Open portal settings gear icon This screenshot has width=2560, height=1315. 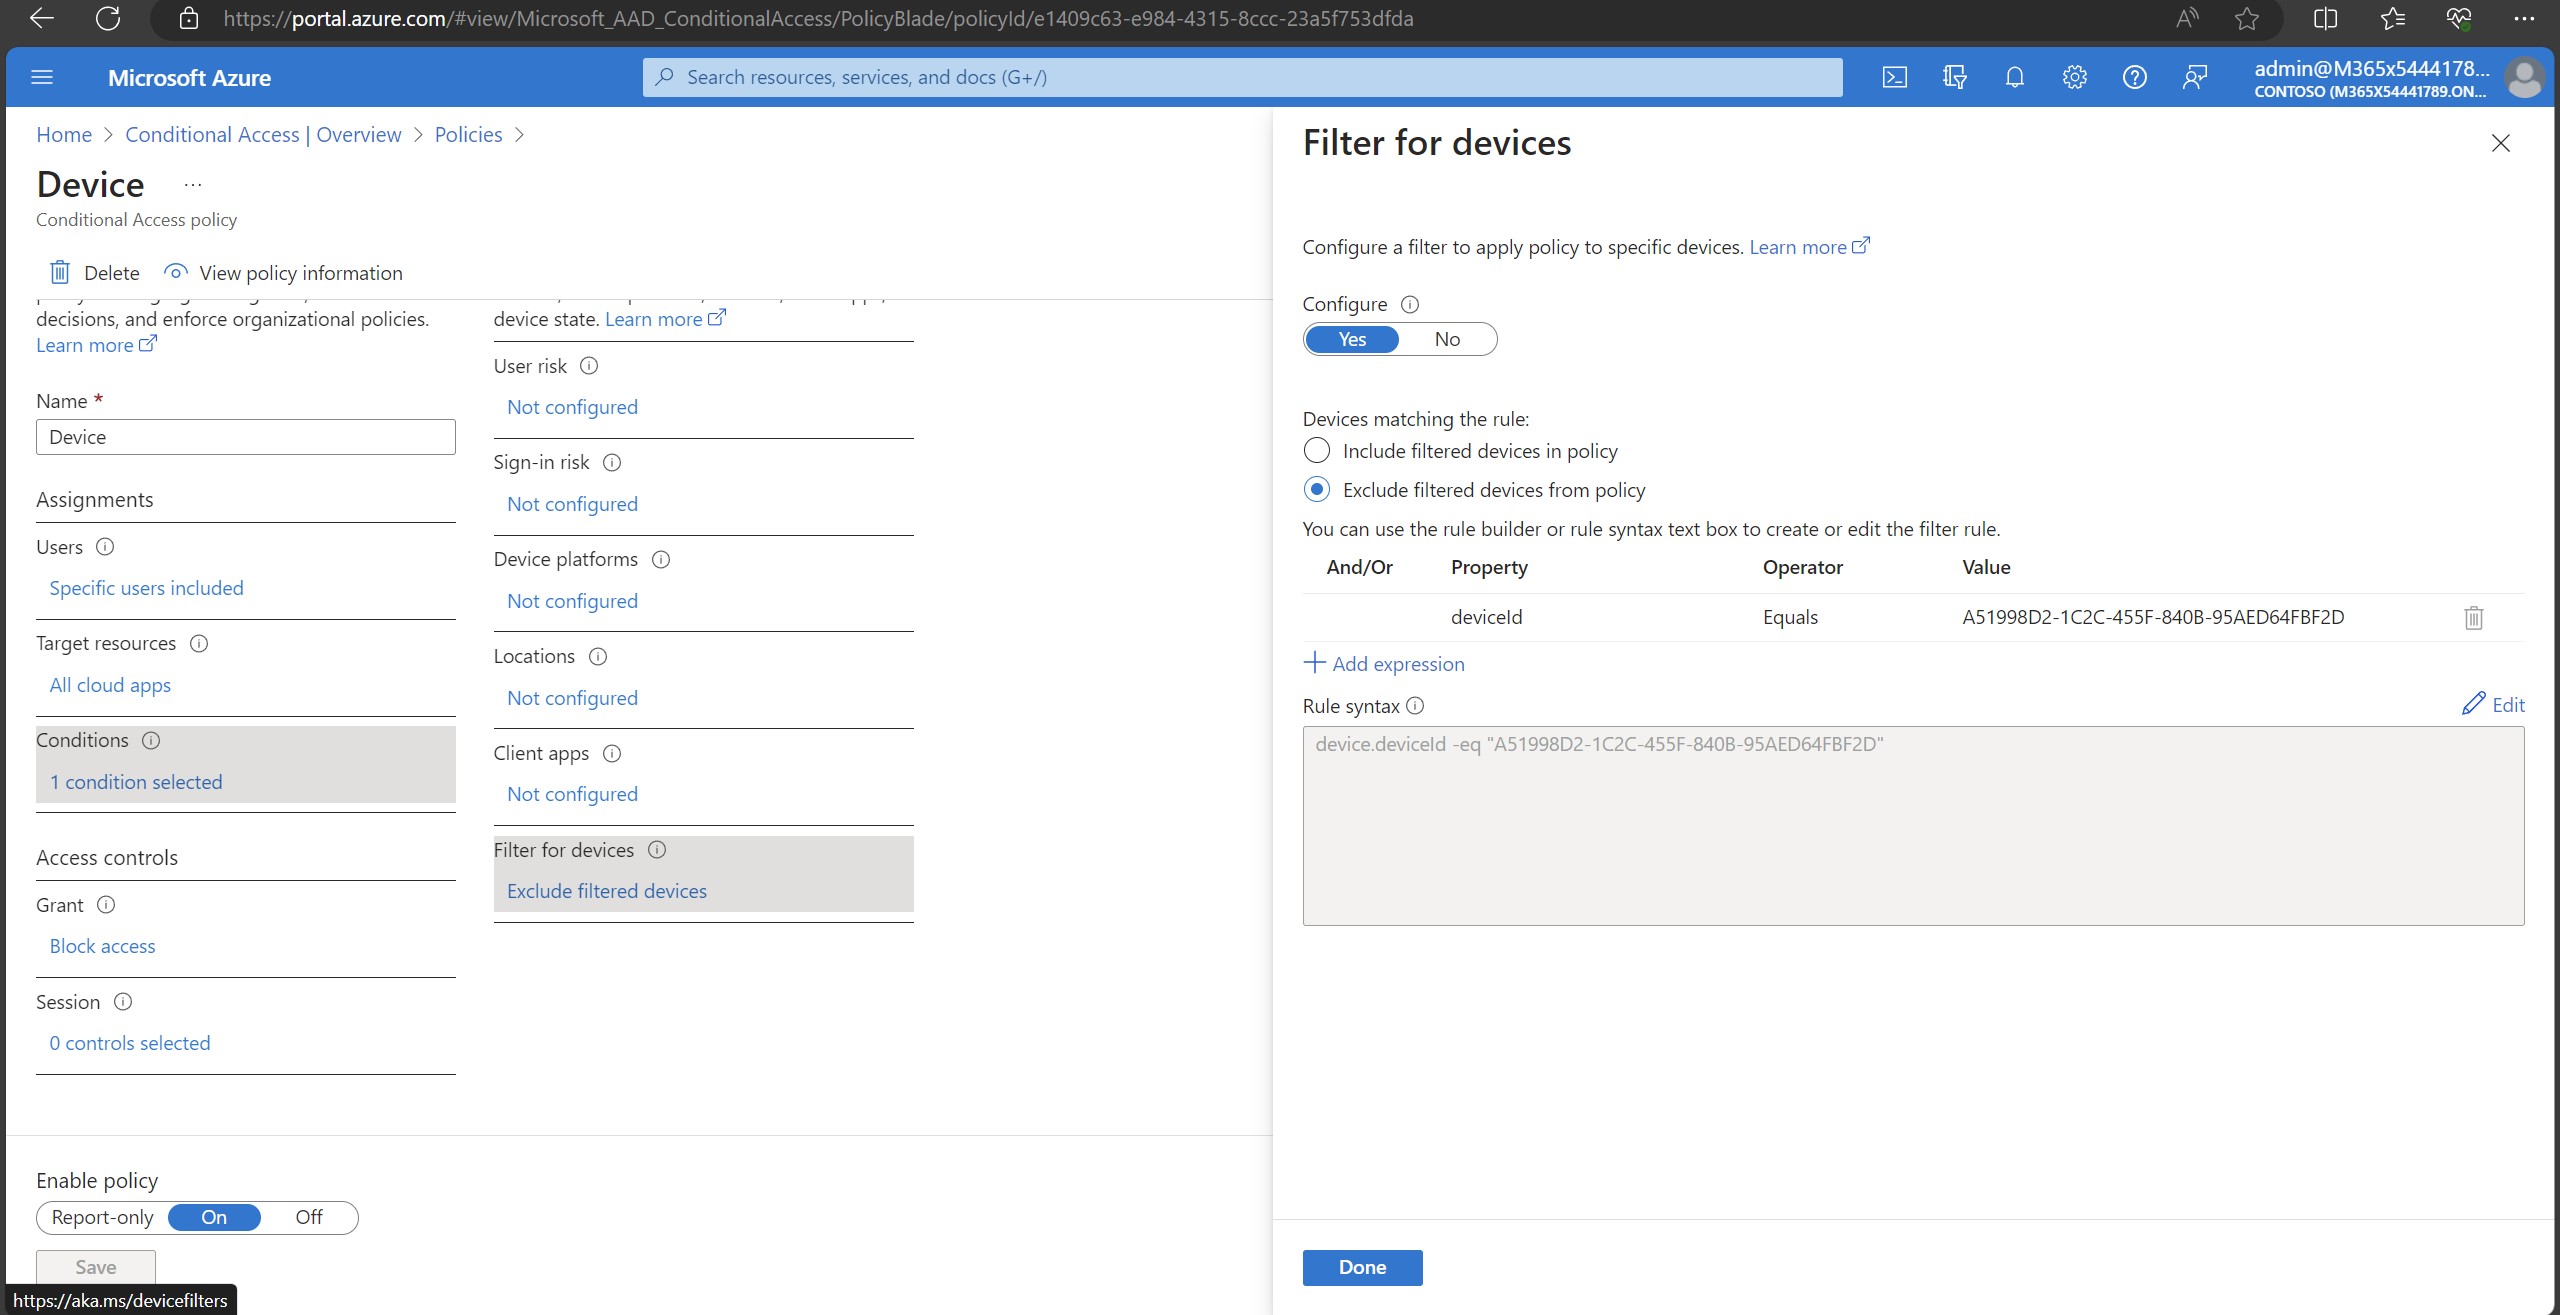2074,77
